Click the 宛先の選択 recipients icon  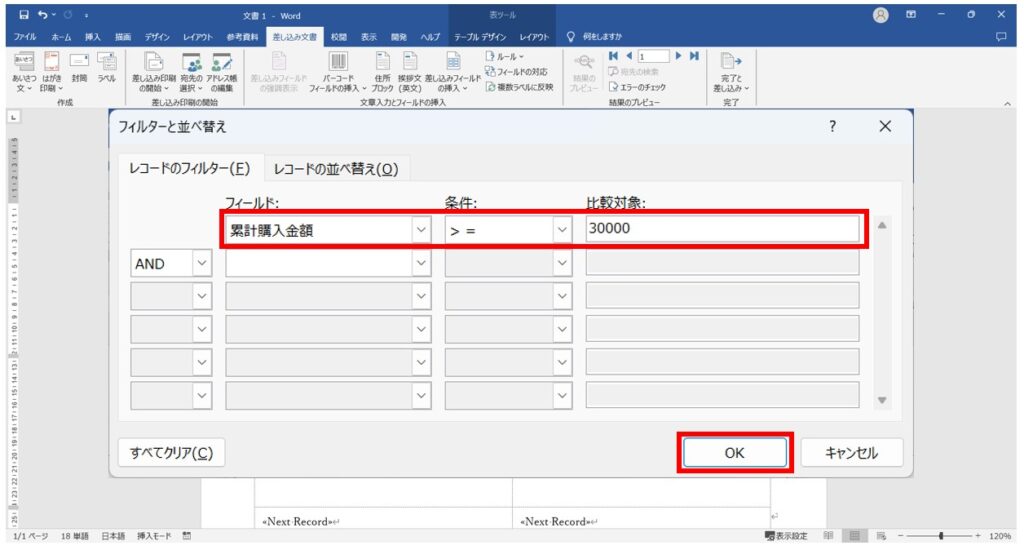[x=192, y=62]
